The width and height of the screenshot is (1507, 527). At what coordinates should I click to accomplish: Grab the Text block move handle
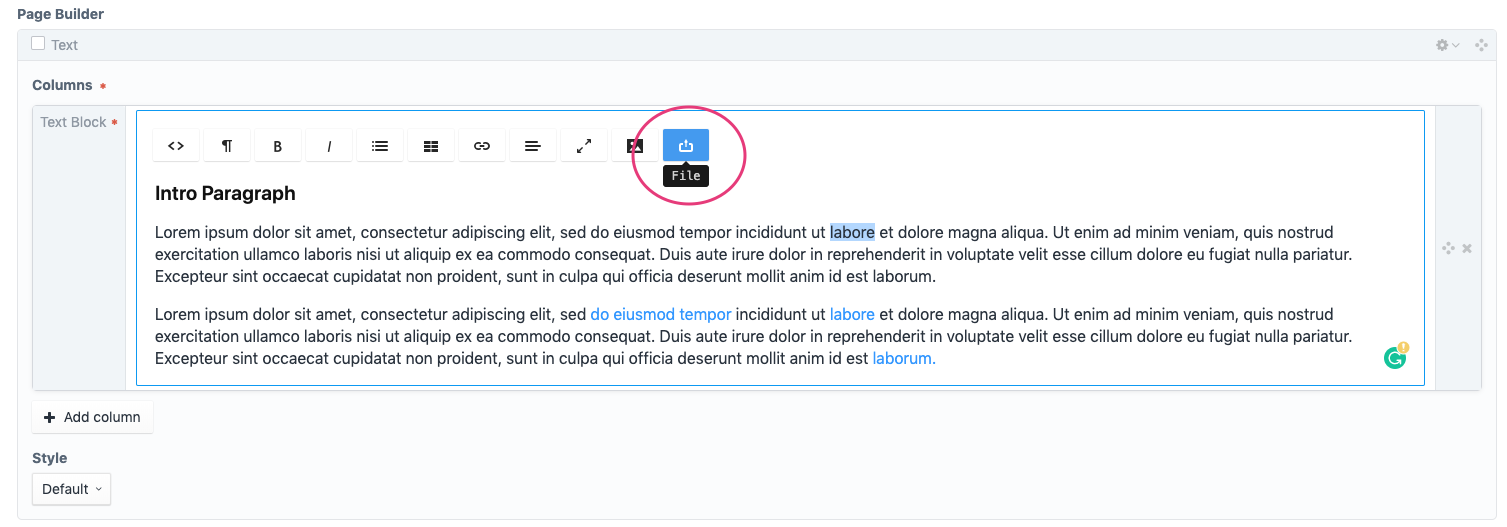pyautogui.click(x=1481, y=45)
